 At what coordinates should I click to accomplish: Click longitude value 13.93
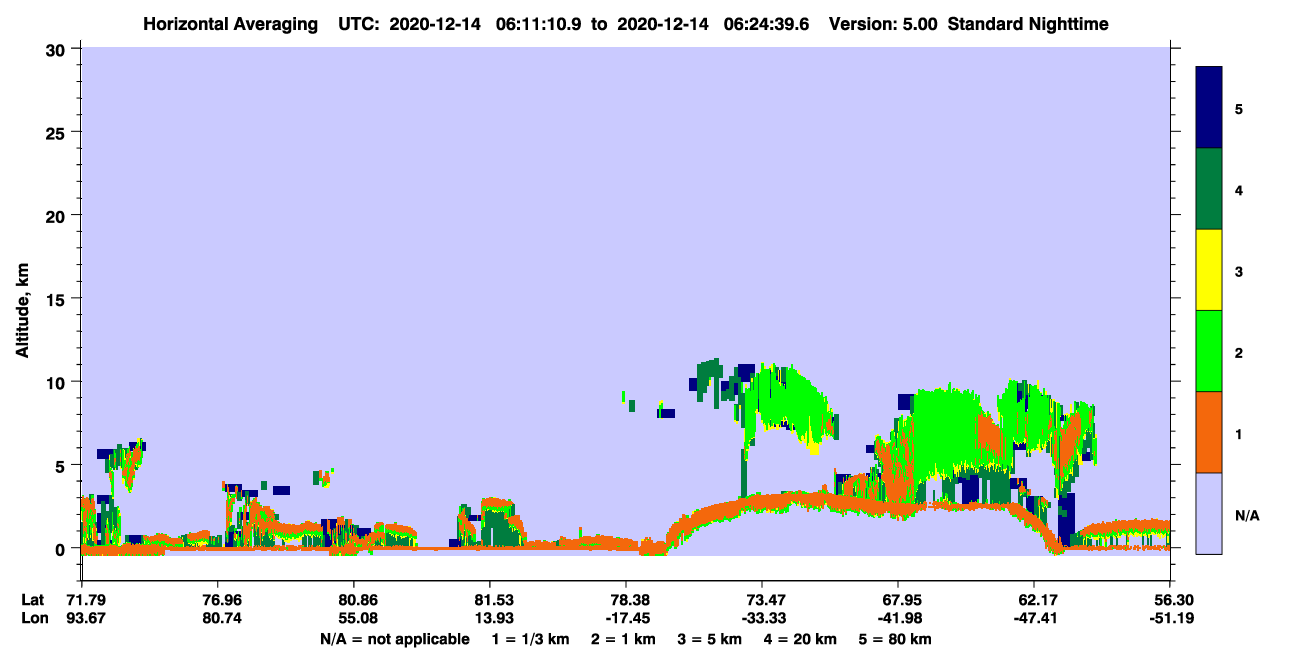click(x=490, y=619)
